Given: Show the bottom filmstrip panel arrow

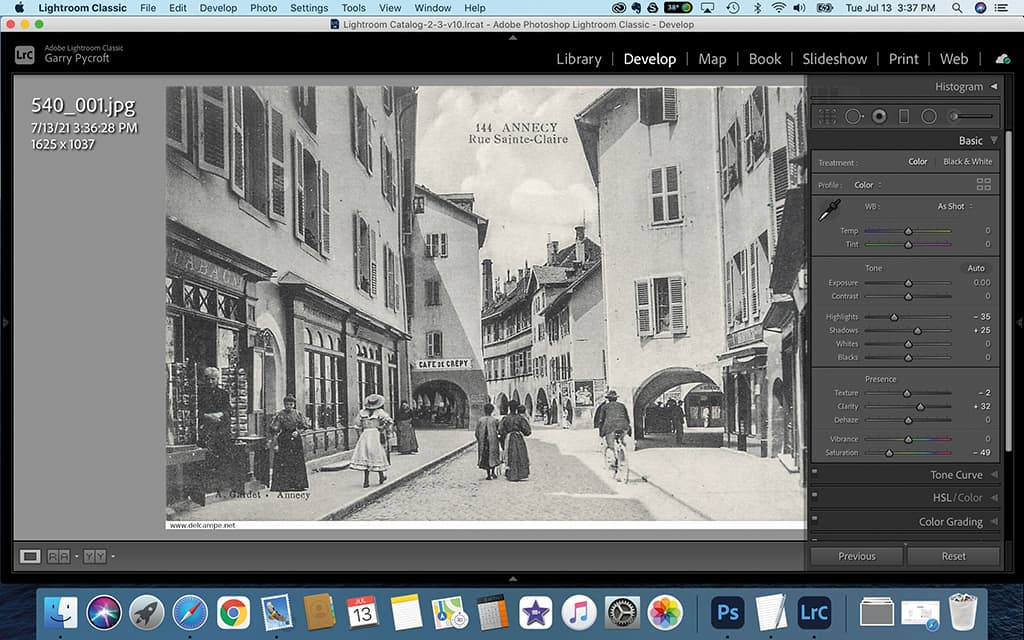Looking at the screenshot, I should 513,579.
